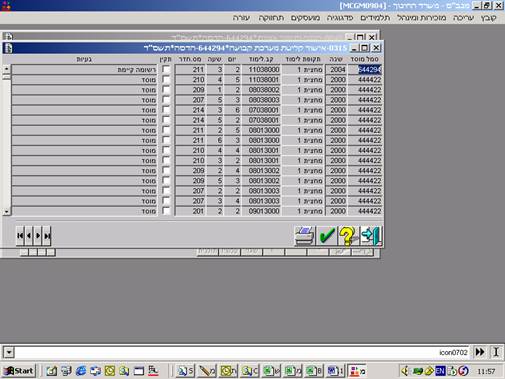The image size is (505, 379).
Task: Open the קובץ menu
Action: click(488, 18)
